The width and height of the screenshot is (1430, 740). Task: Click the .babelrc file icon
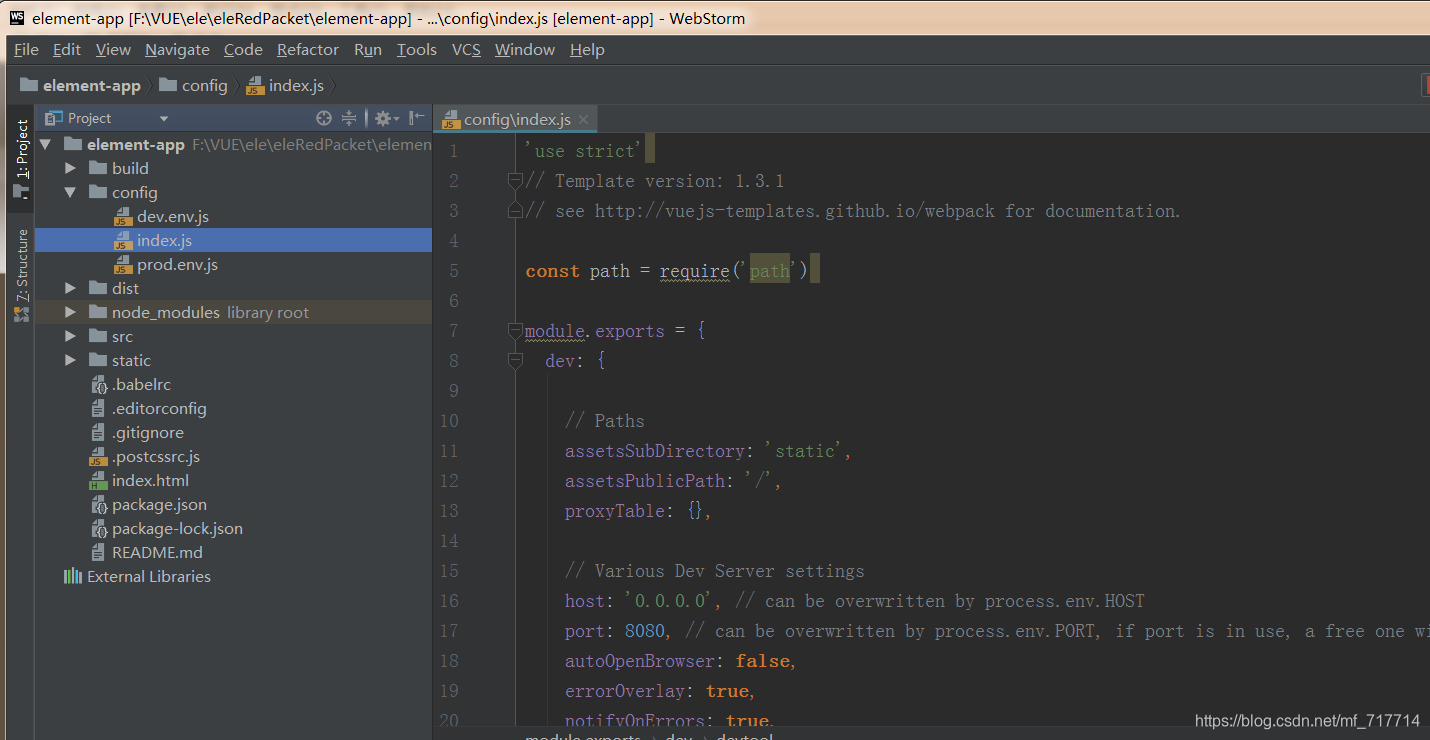click(x=98, y=384)
